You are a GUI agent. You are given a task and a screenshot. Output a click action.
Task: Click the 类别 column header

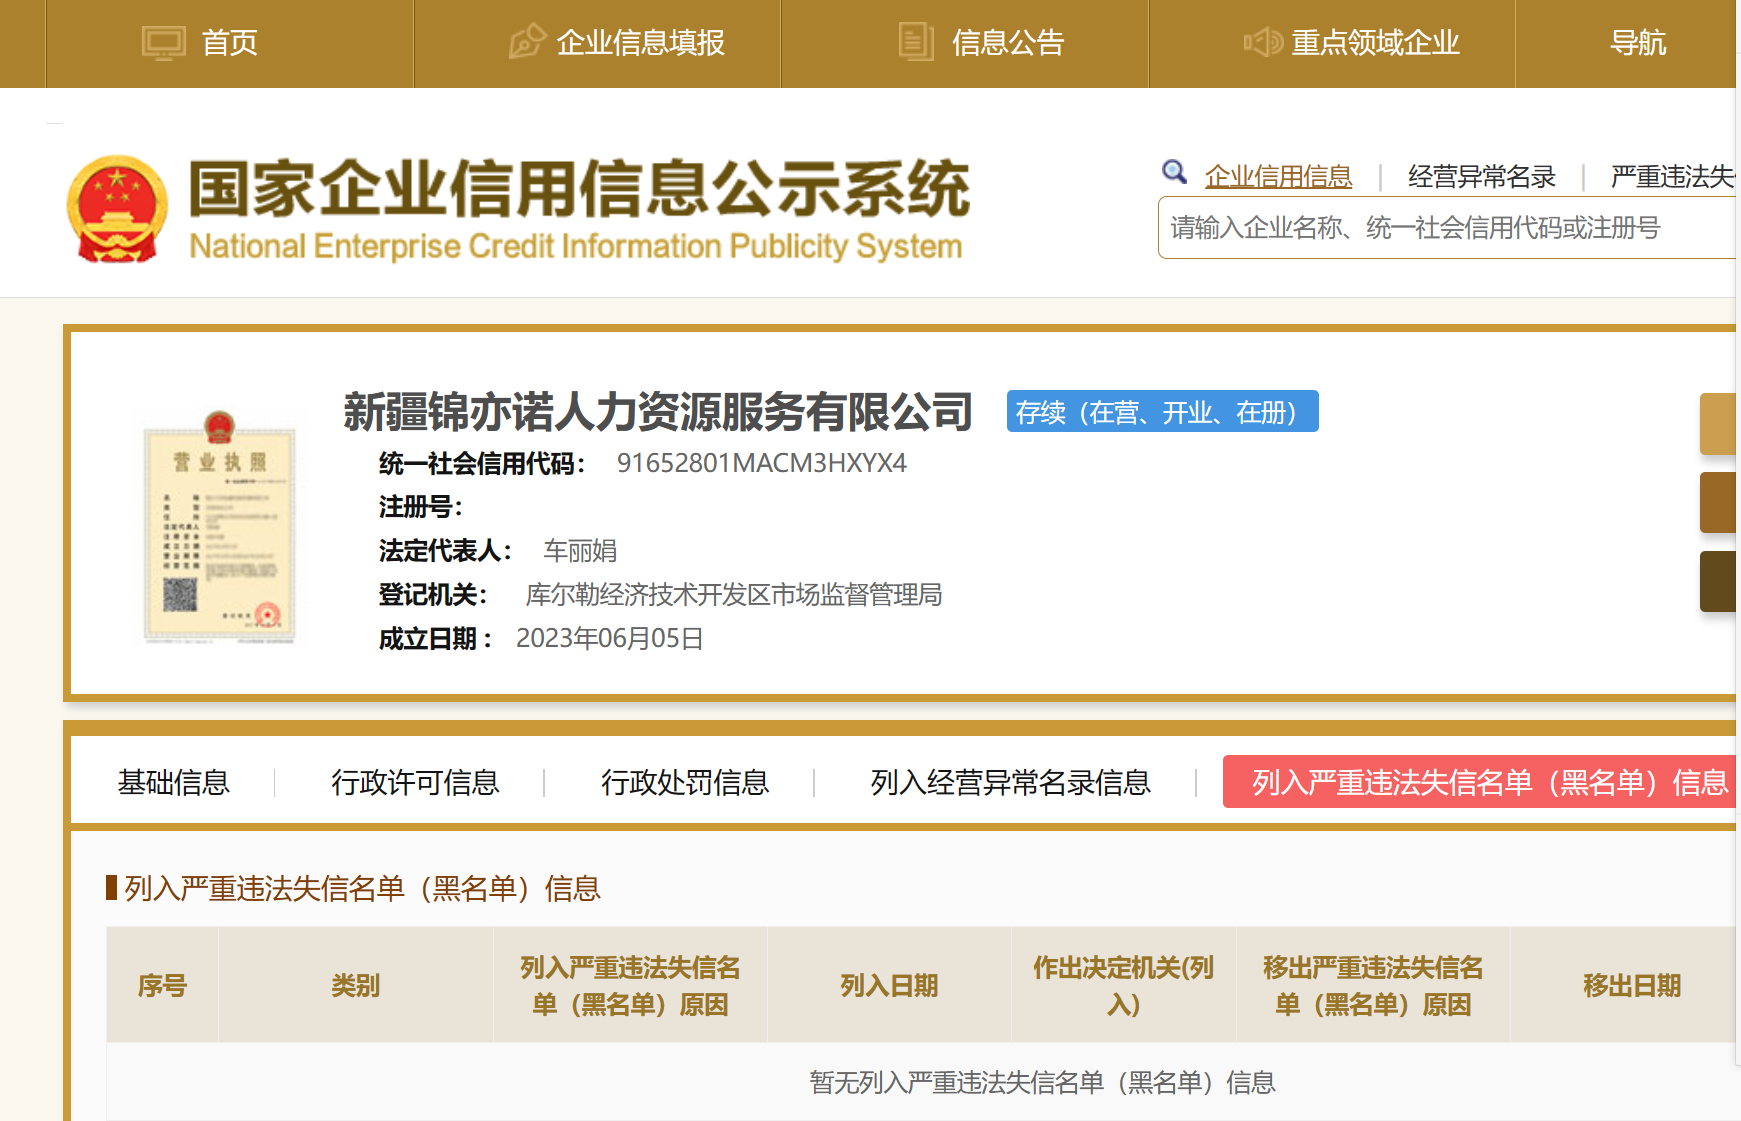(x=355, y=986)
